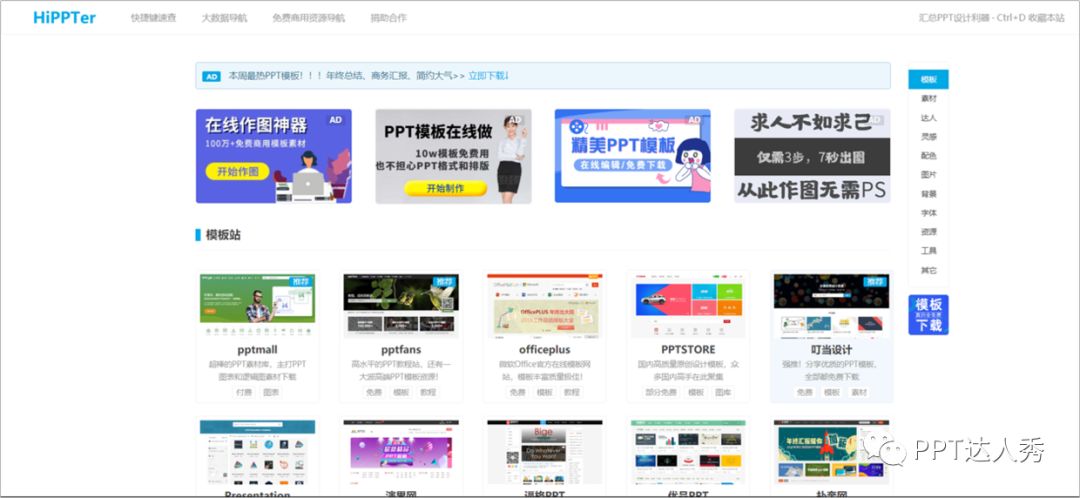Select 灵感 in the side category list

[x=928, y=136]
